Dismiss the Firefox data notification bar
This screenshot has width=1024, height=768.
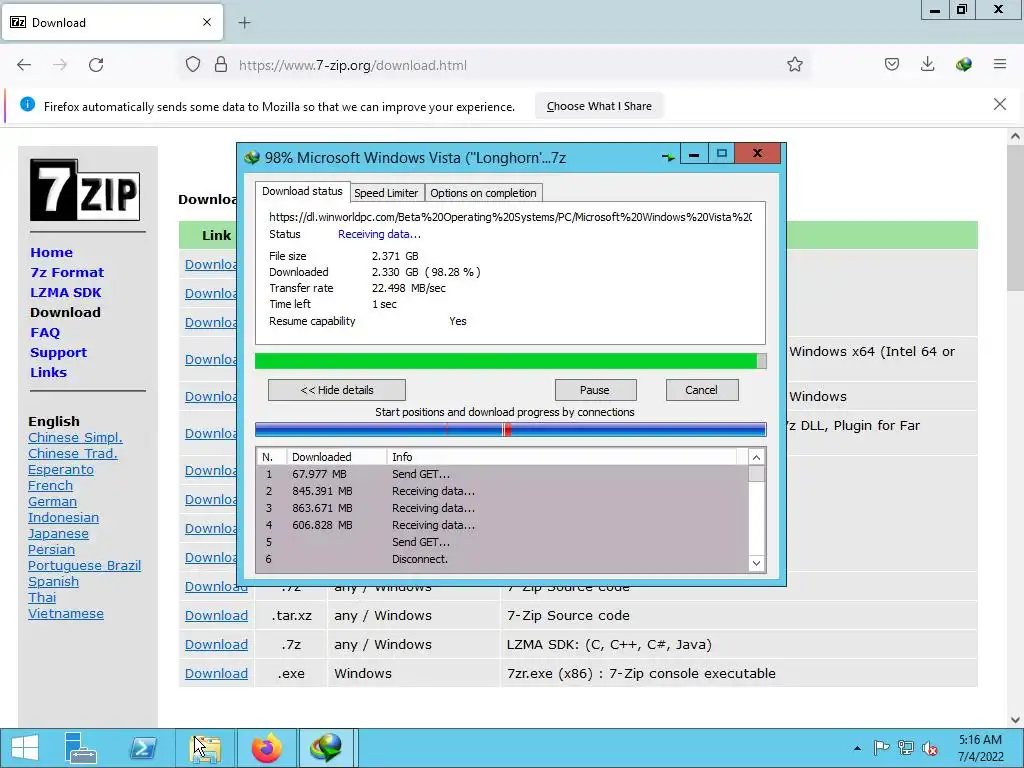coord(1000,104)
